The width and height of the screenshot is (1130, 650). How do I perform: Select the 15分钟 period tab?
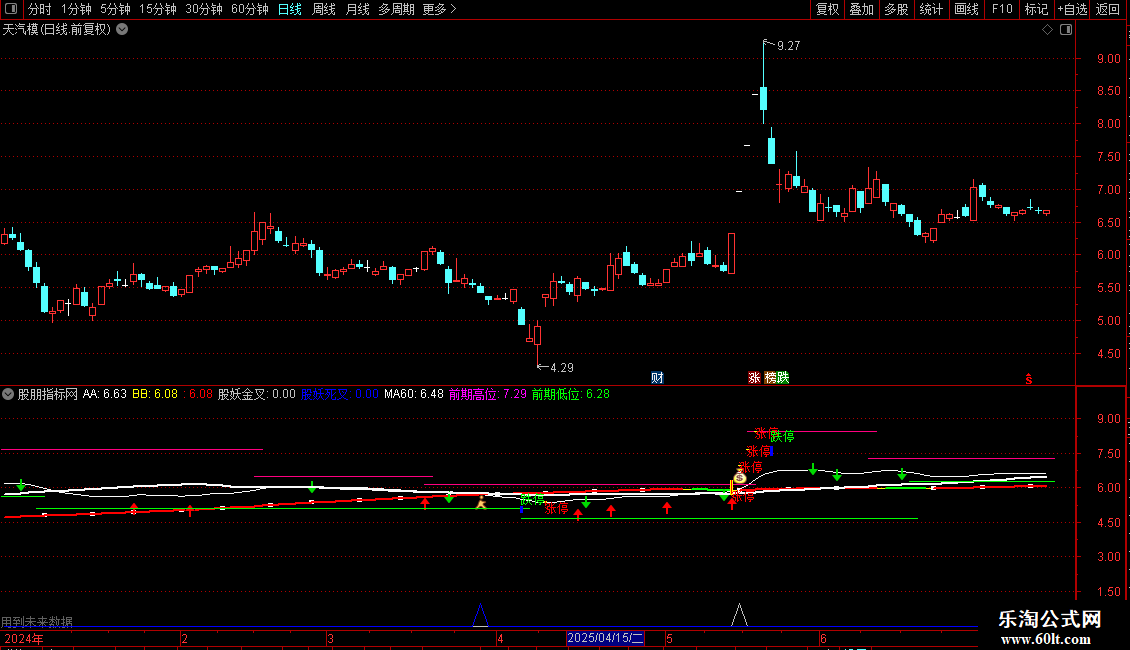point(158,9)
